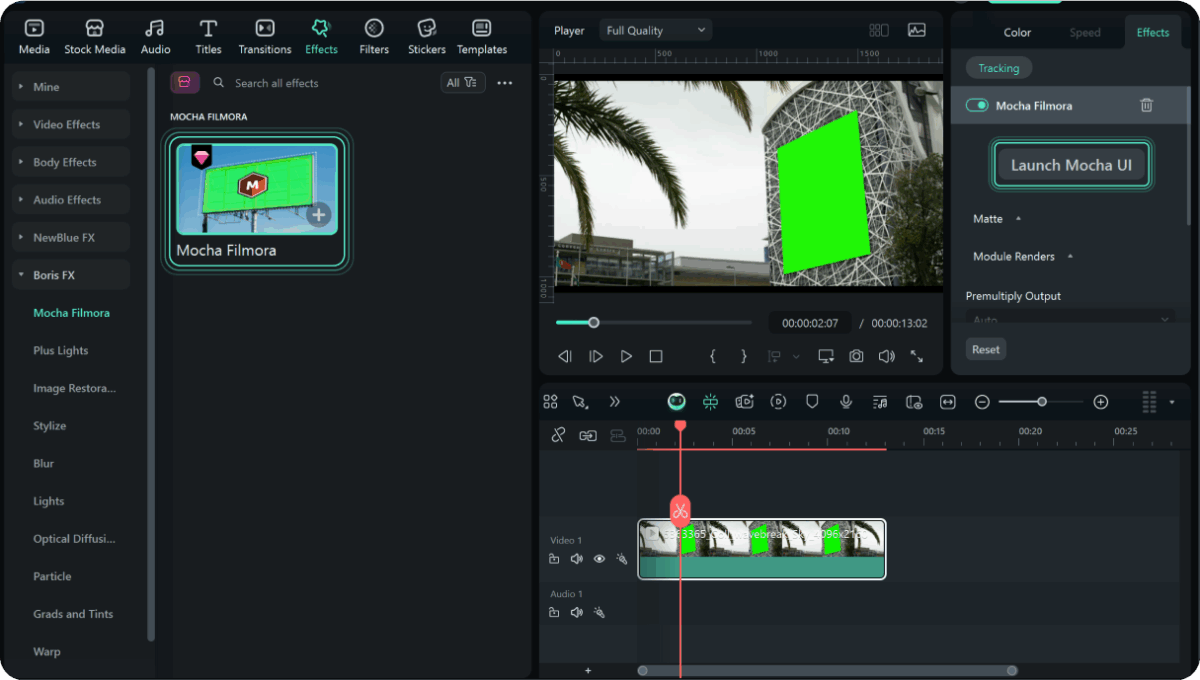The image size is (1200, 680).
Task: Split the clip with the scissors icon
Action: (680, 511)
